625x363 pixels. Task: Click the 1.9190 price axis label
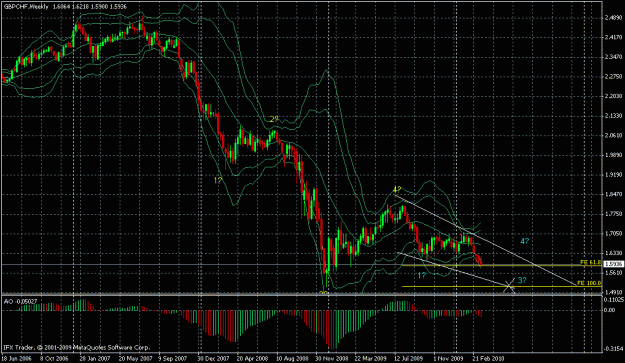[x=613, y=175]
